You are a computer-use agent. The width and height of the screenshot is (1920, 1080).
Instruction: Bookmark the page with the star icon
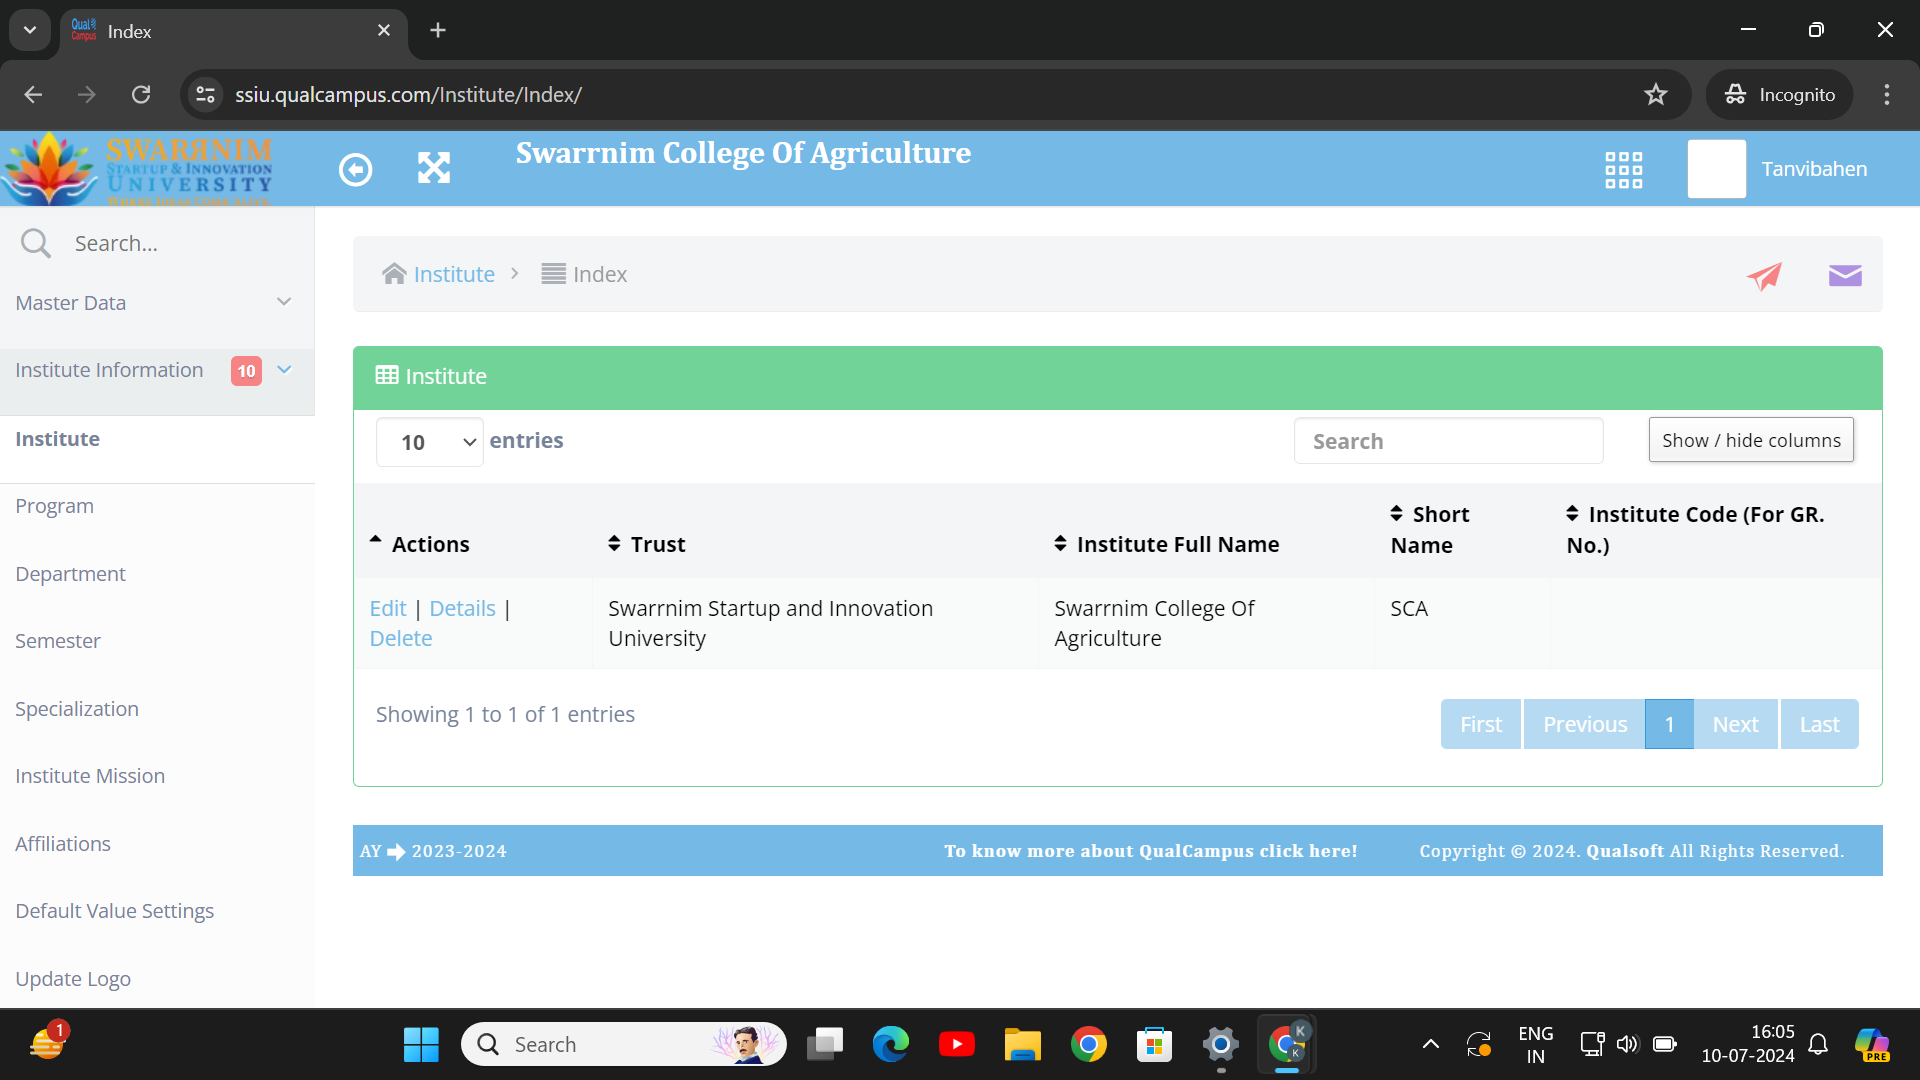pyautogui.click(x=1656, y=94)
